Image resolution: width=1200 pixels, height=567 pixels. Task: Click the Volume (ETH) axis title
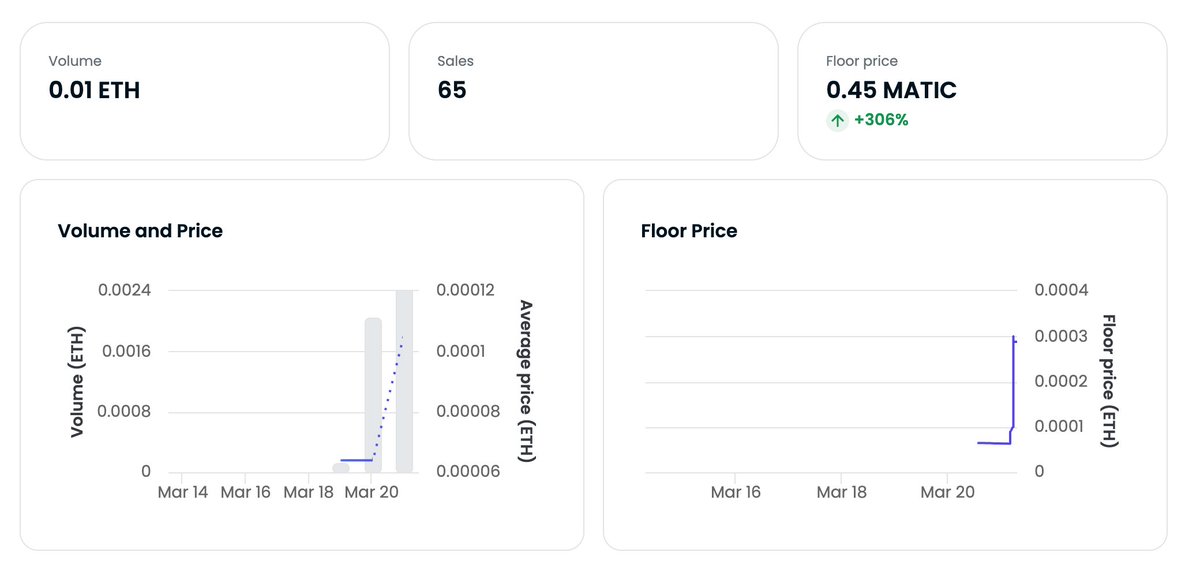(77, 381)
